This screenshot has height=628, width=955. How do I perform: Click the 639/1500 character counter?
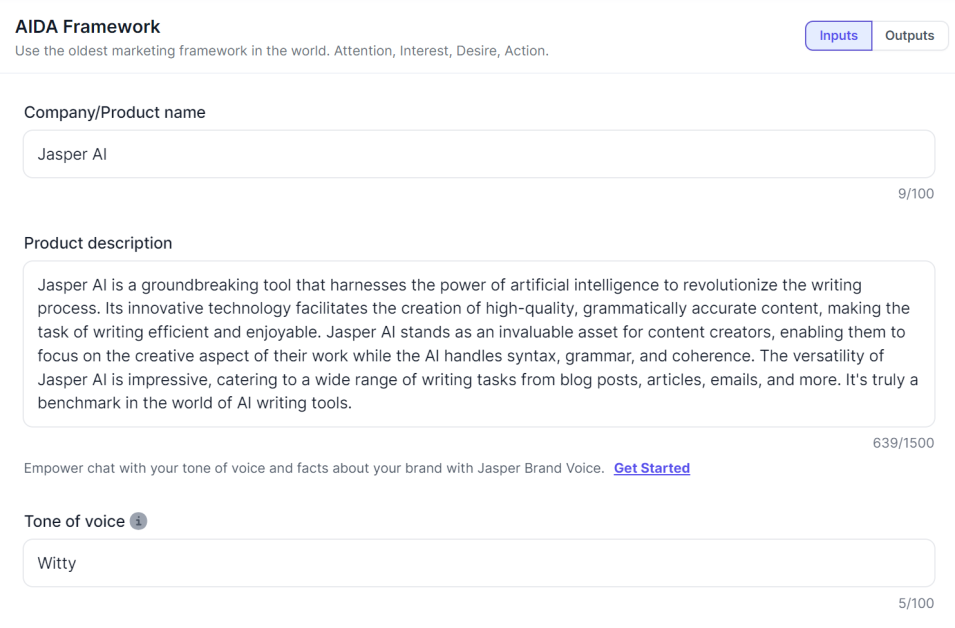coord(903,443)
